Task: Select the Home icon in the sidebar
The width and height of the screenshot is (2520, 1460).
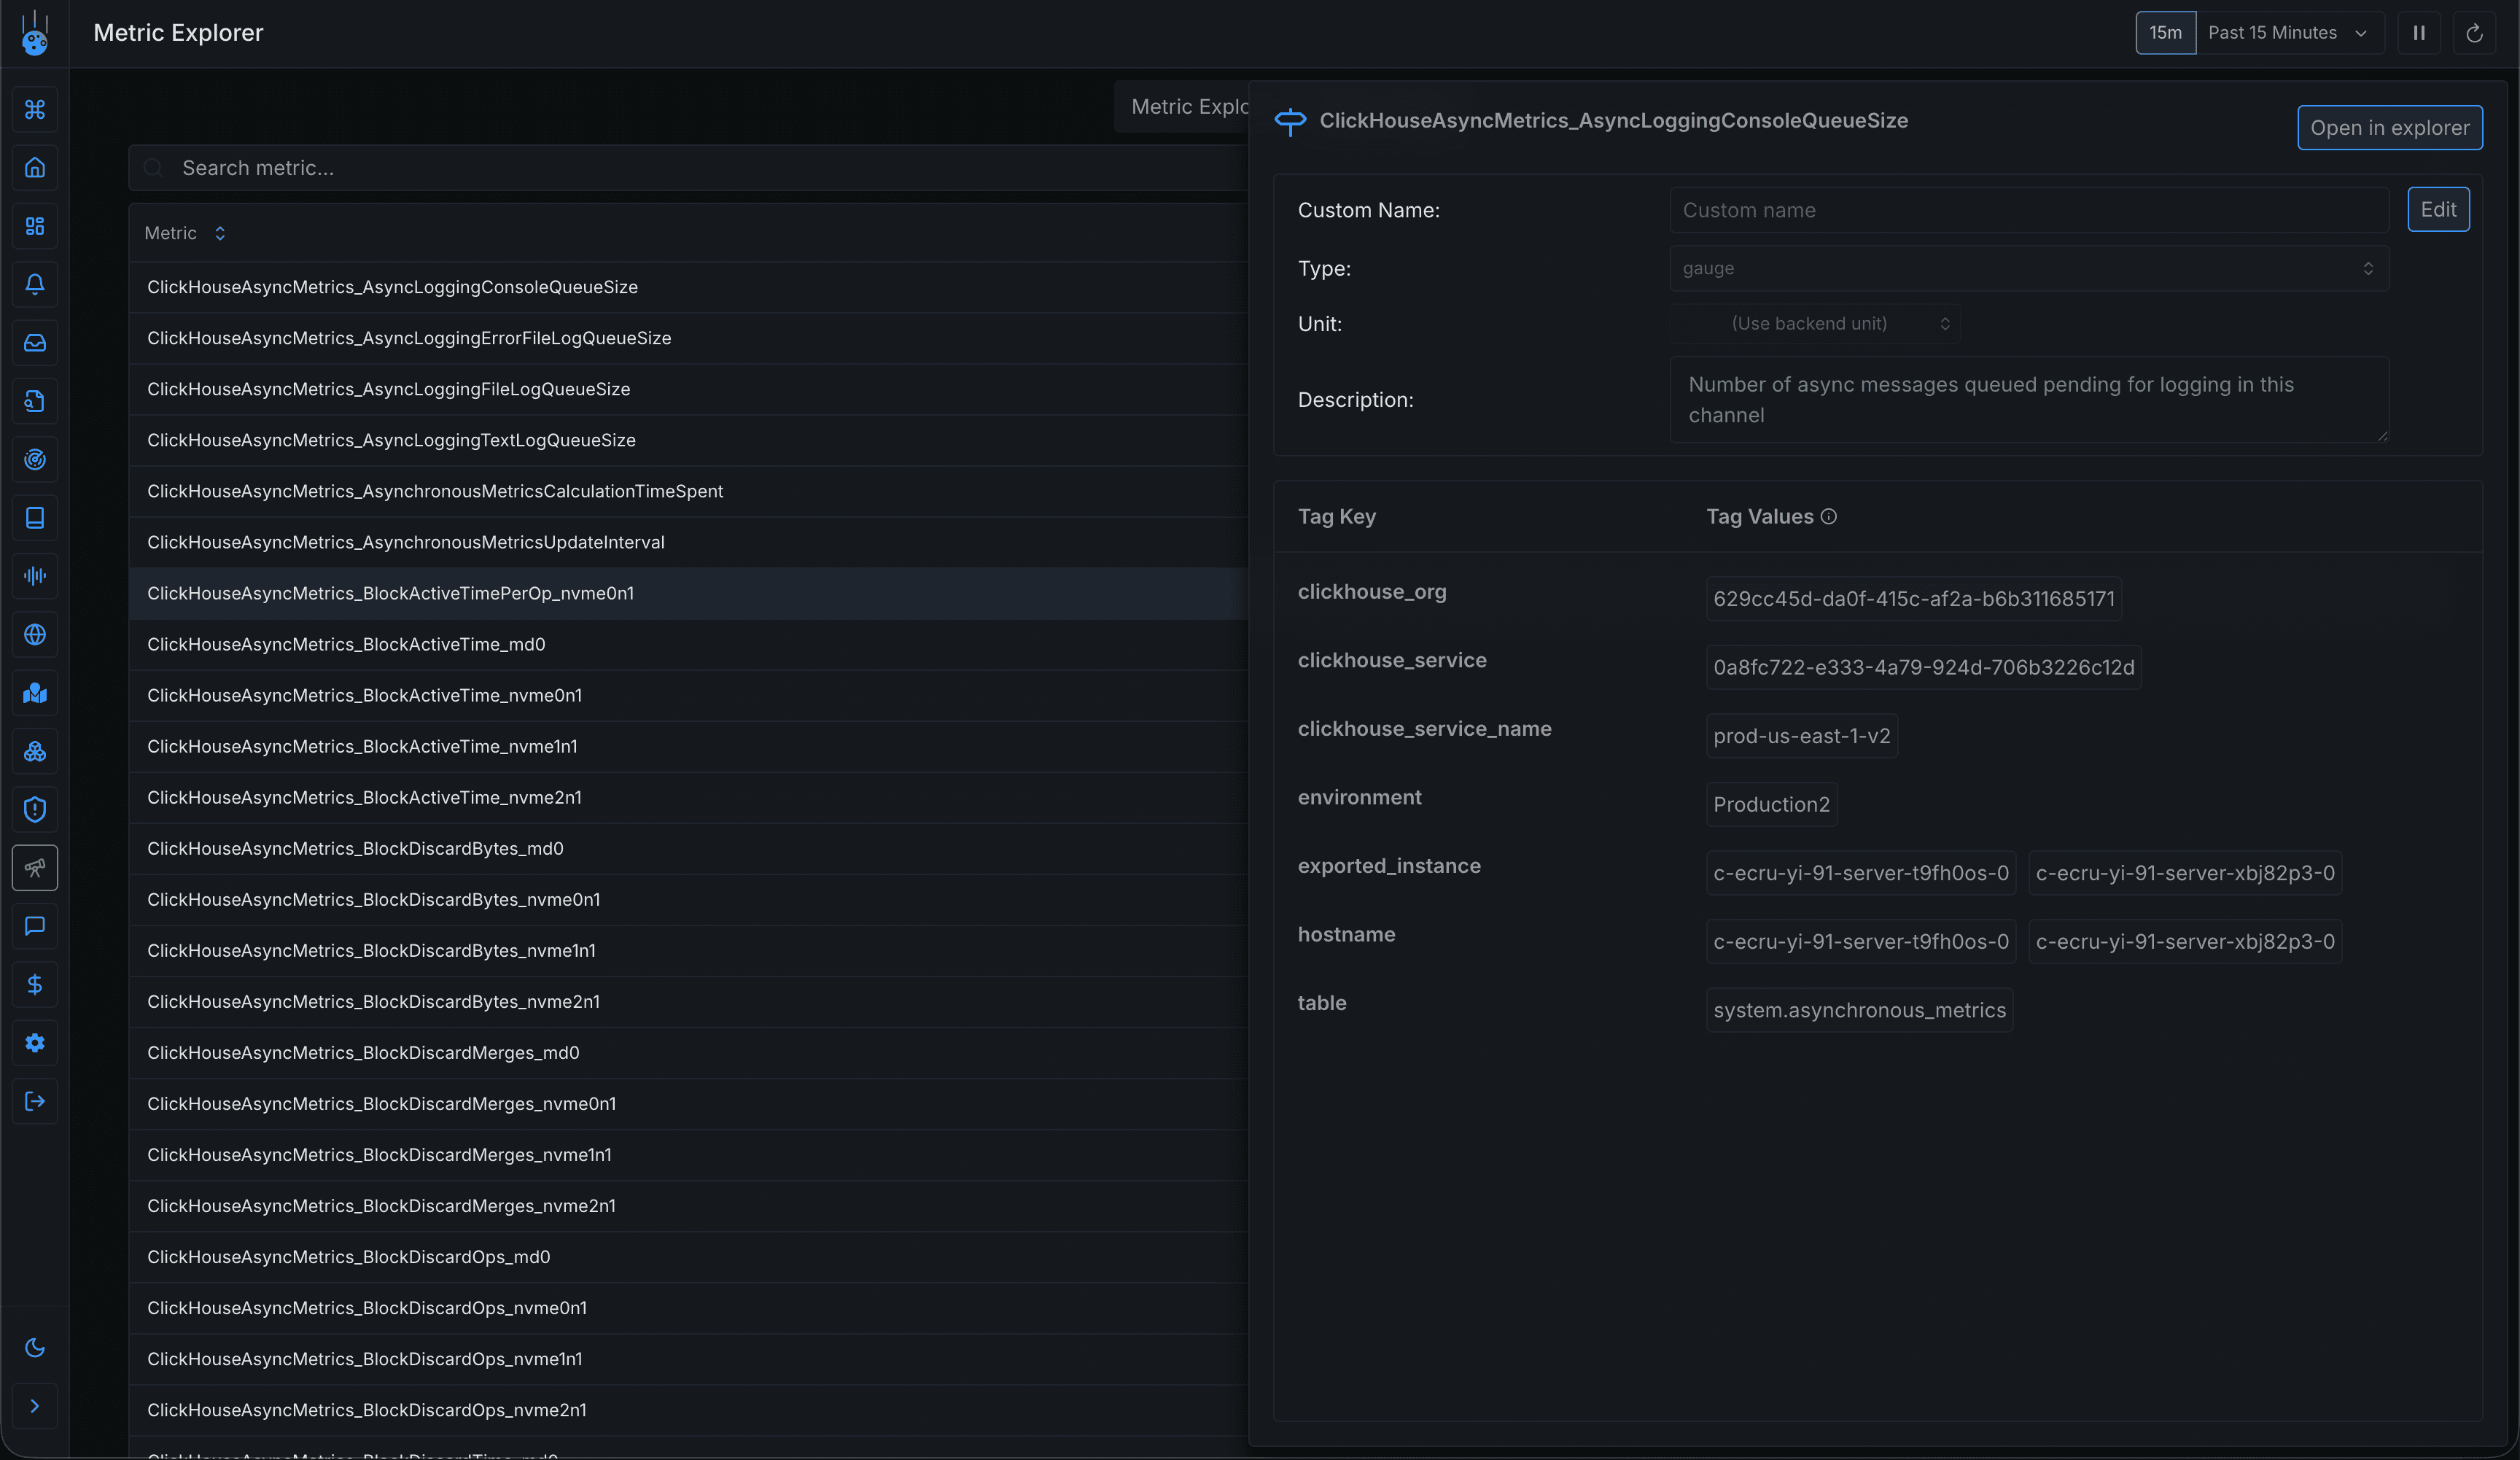Action: pos(35,168)
